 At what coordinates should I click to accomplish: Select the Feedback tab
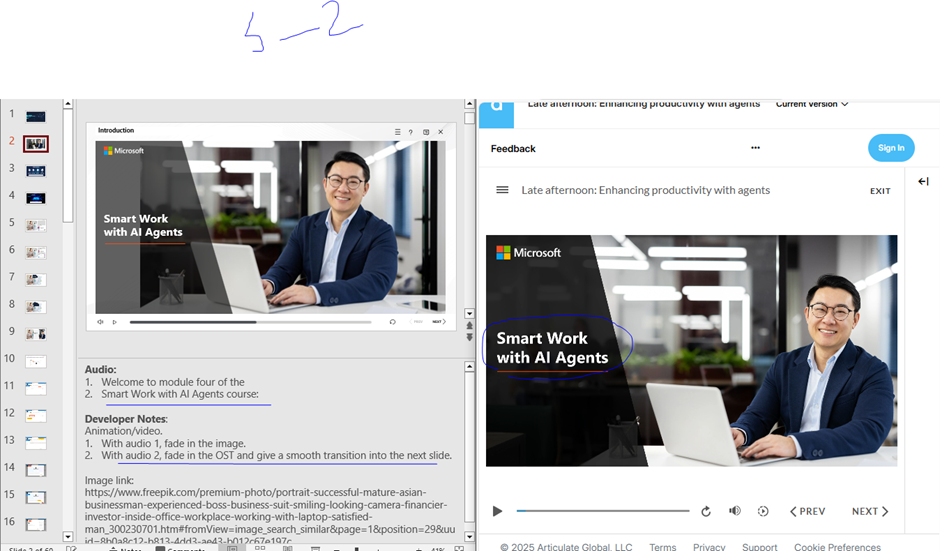coord(513,149)
